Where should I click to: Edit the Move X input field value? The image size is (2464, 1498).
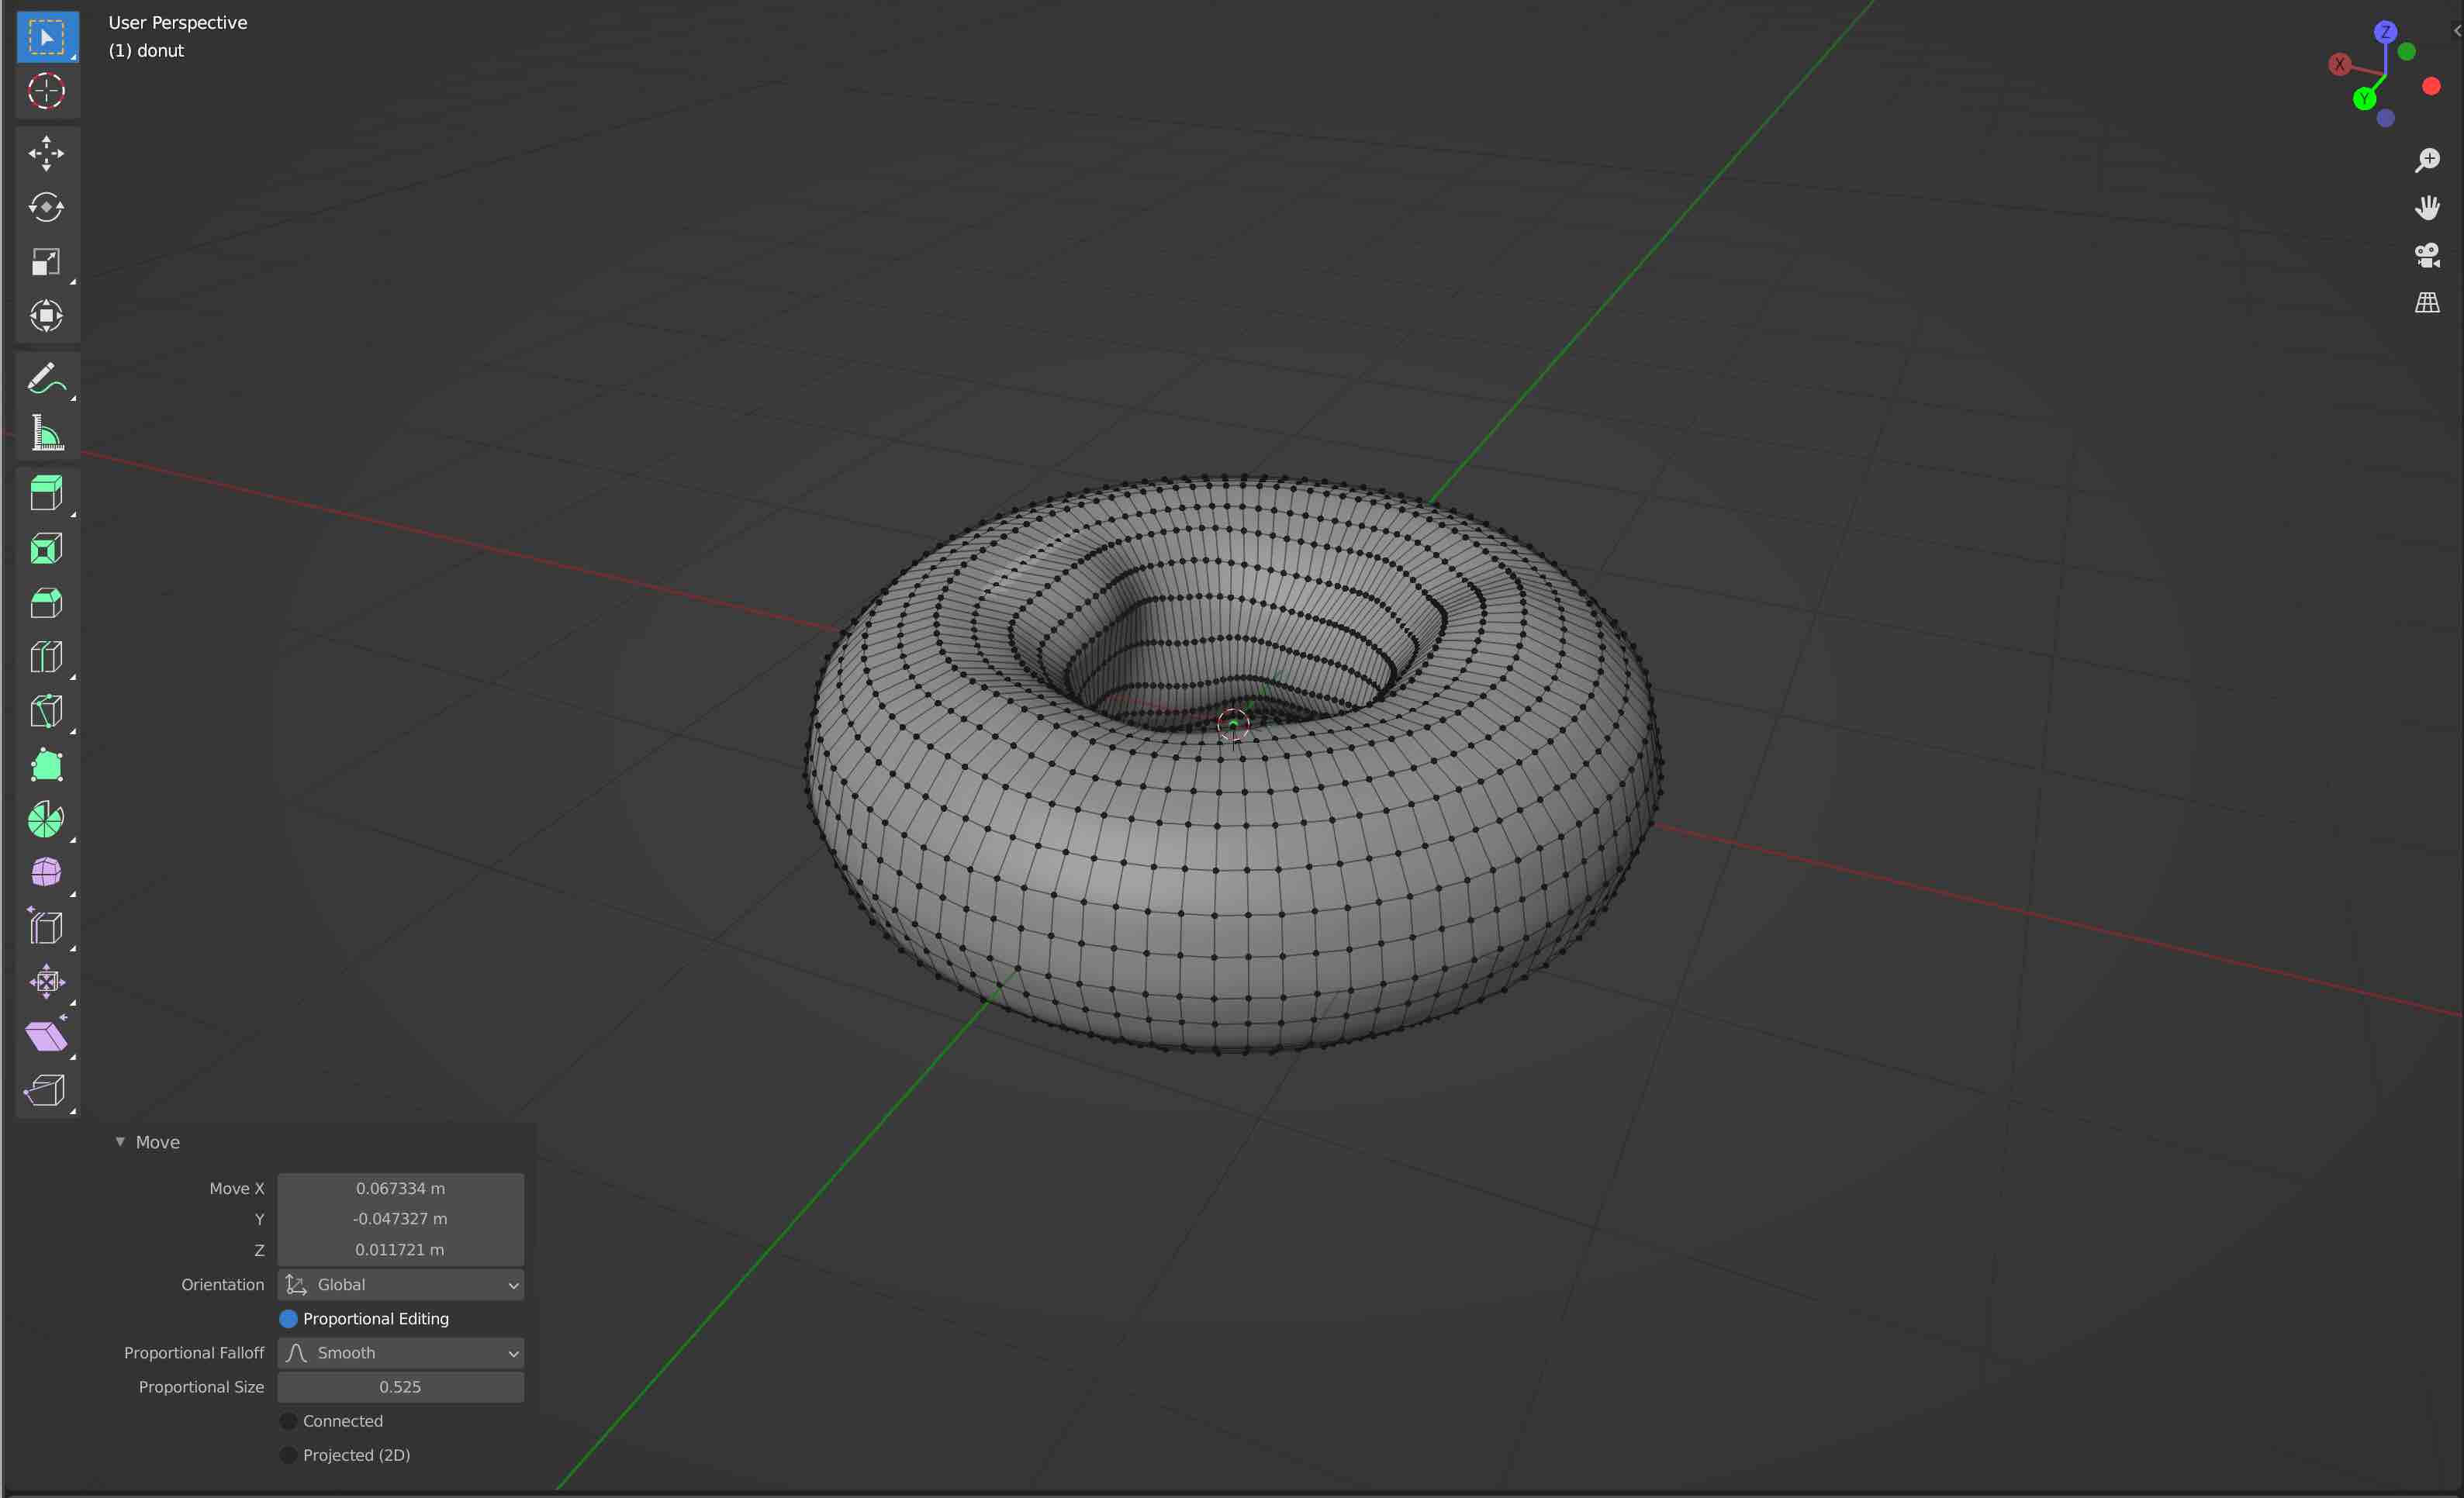click(401, 1186)
